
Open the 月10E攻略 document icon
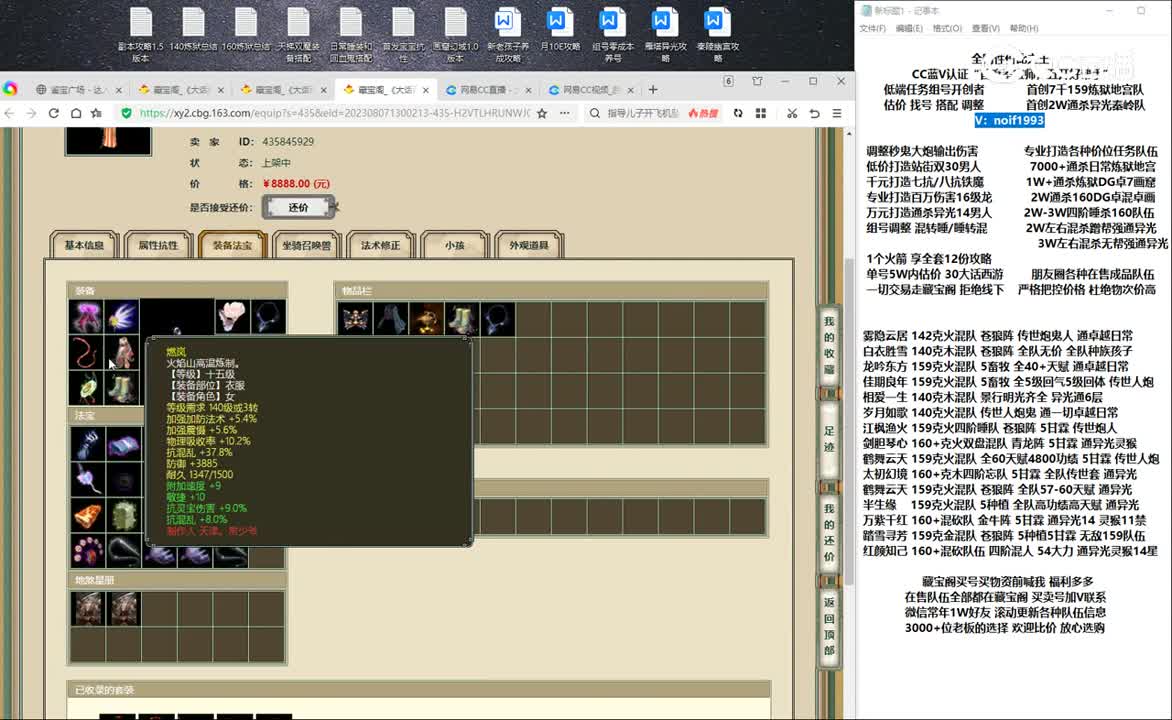(560, 30)
